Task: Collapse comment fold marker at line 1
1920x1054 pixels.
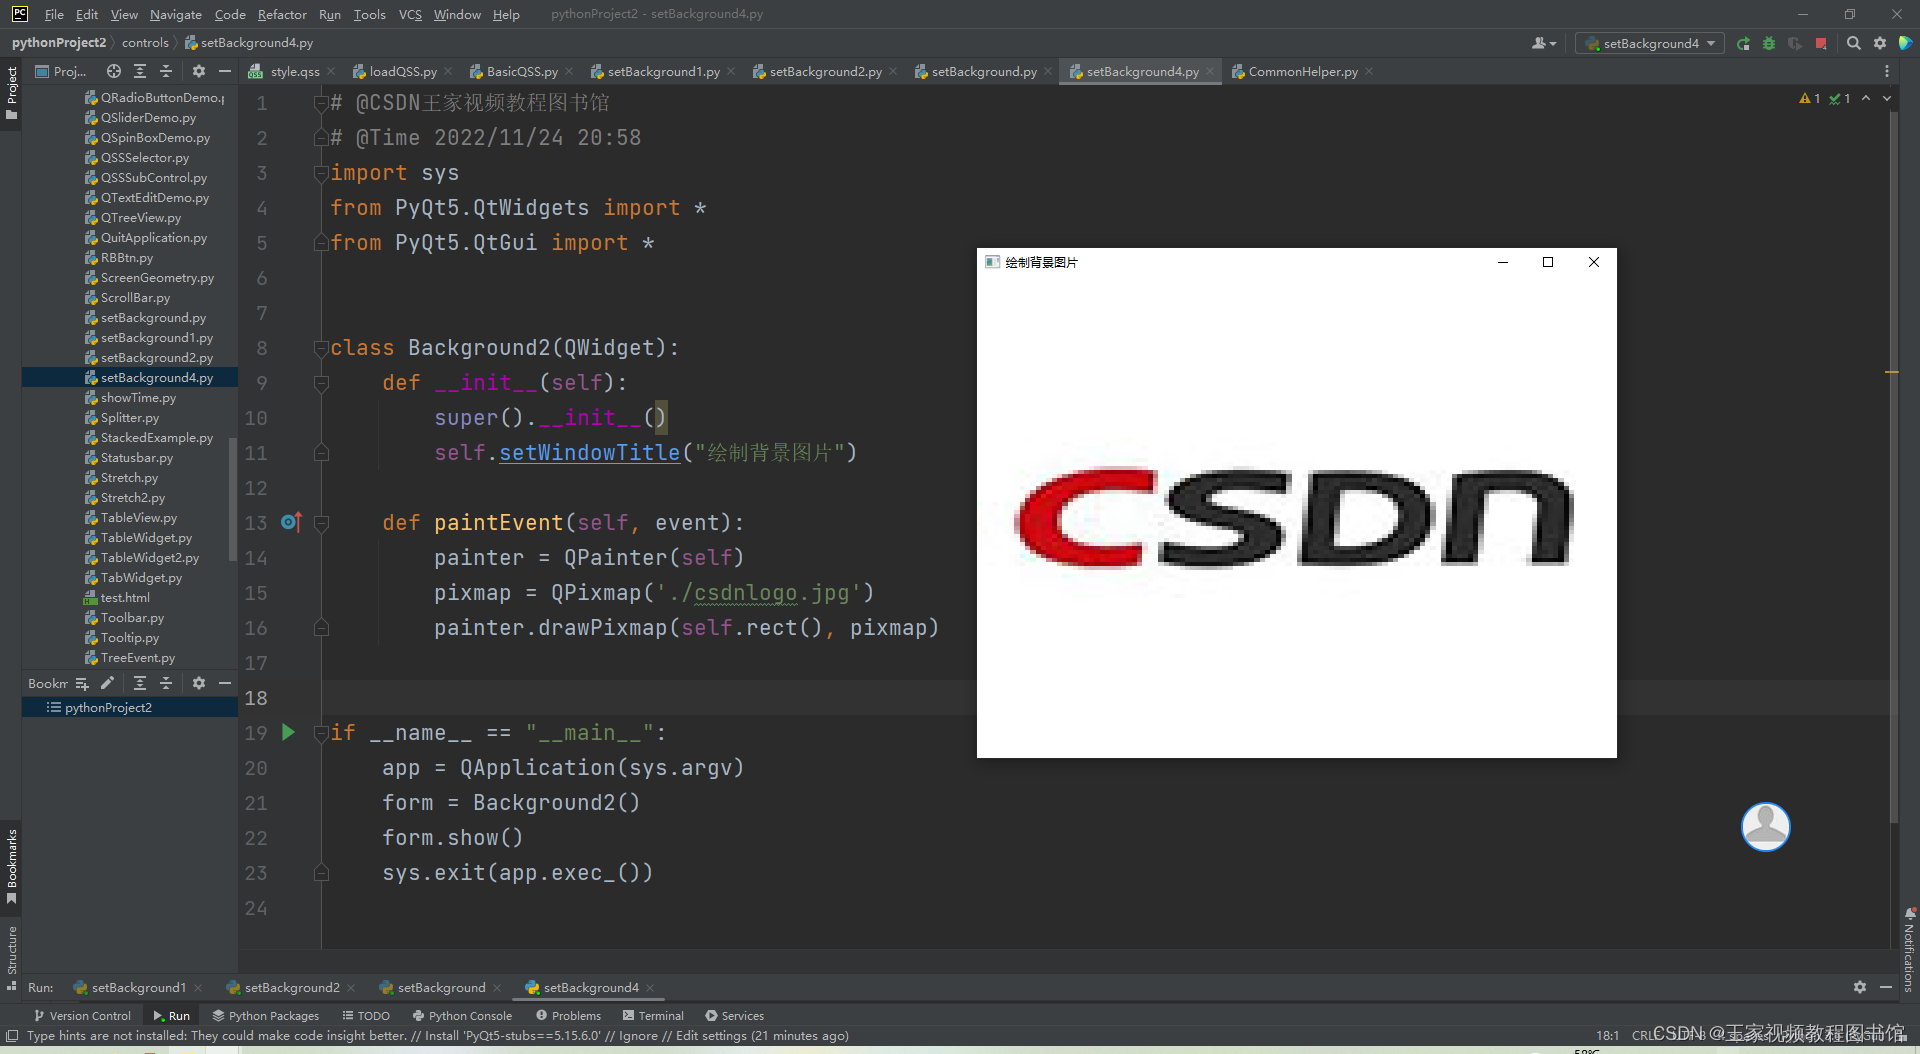Action: (x=322, y=103)
